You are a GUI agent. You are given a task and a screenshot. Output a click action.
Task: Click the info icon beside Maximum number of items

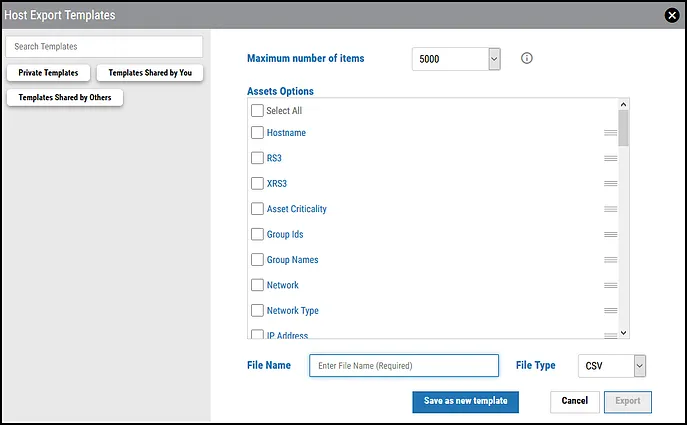(x=527, y=58)
